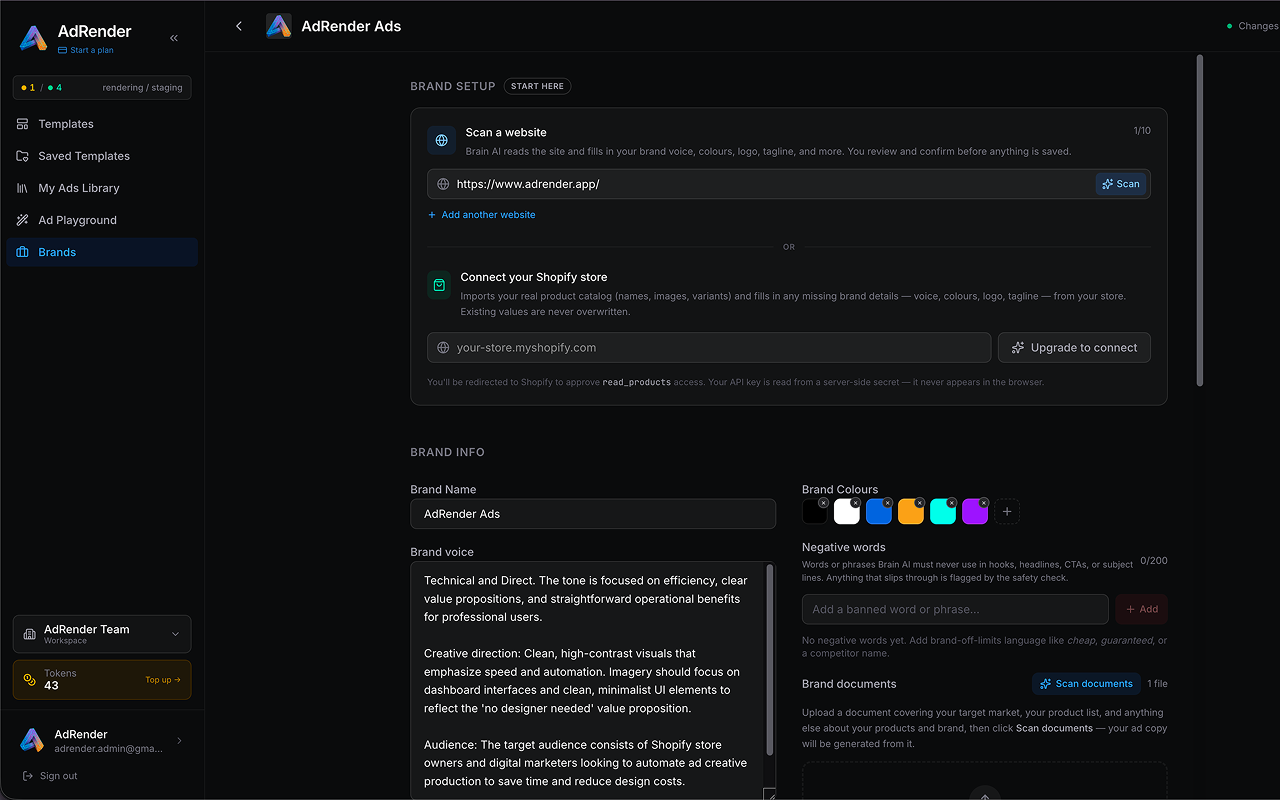Click the Add negative word button
The height and width of the screenshot is (800, 1280).
(1141, 609)
